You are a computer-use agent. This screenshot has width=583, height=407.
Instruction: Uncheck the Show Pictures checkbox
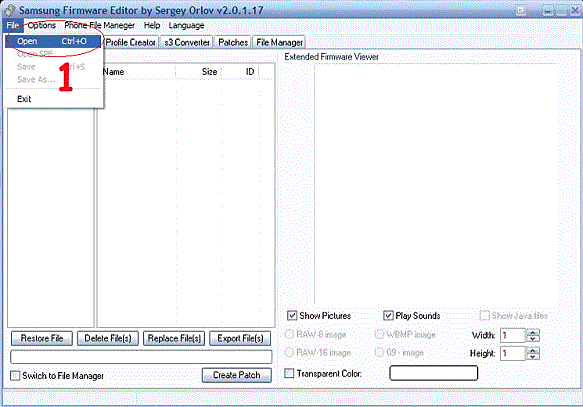[x=292, y=316]
